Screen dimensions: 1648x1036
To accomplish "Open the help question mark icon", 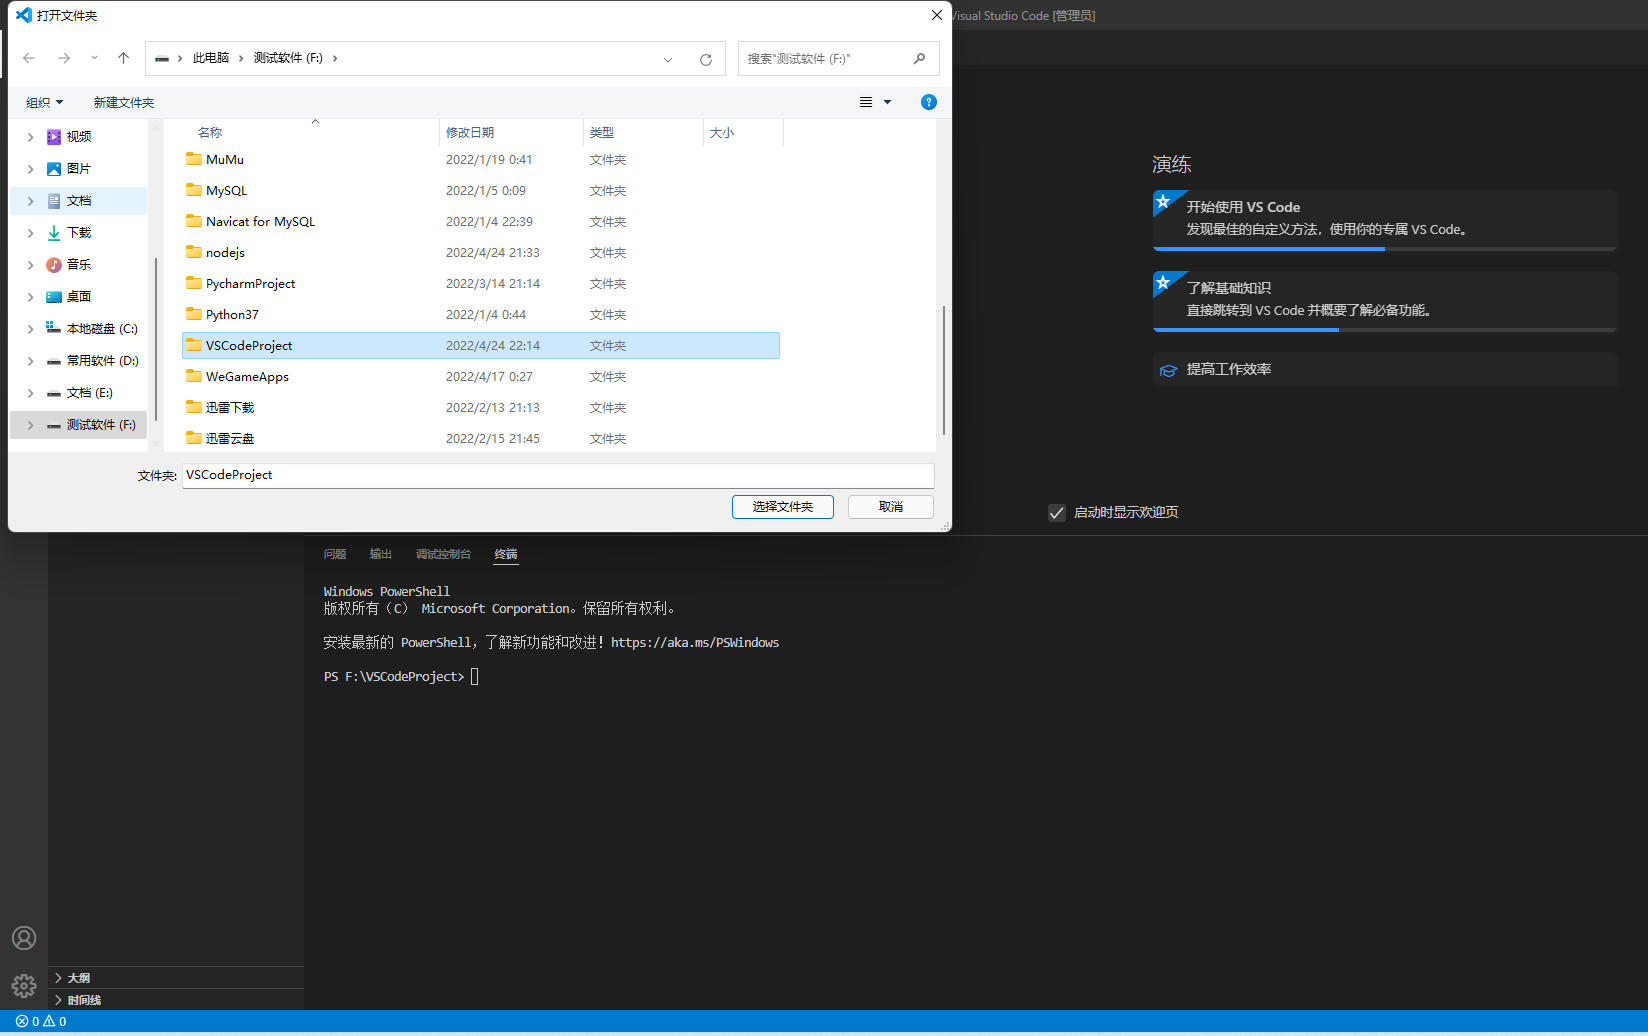I will (929, 102).
